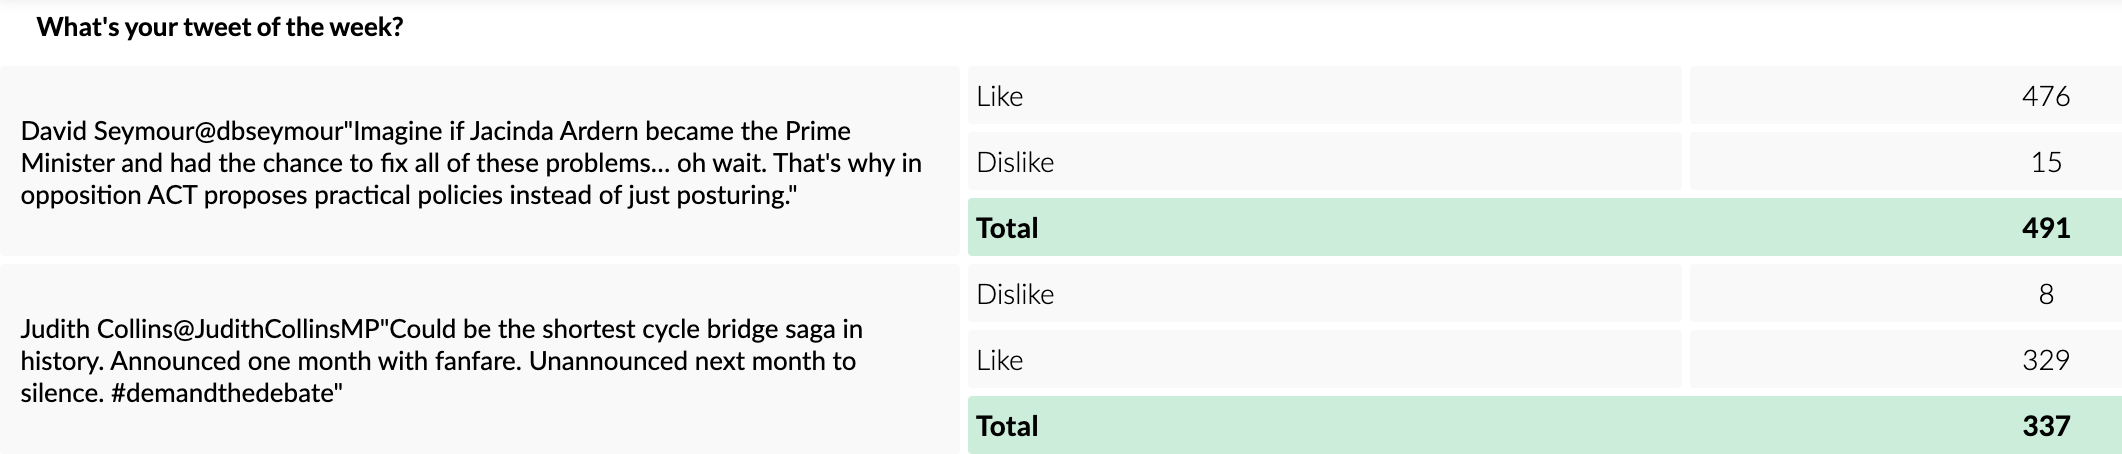Select the Total label in the 337 row

(x=1008, y=427)
